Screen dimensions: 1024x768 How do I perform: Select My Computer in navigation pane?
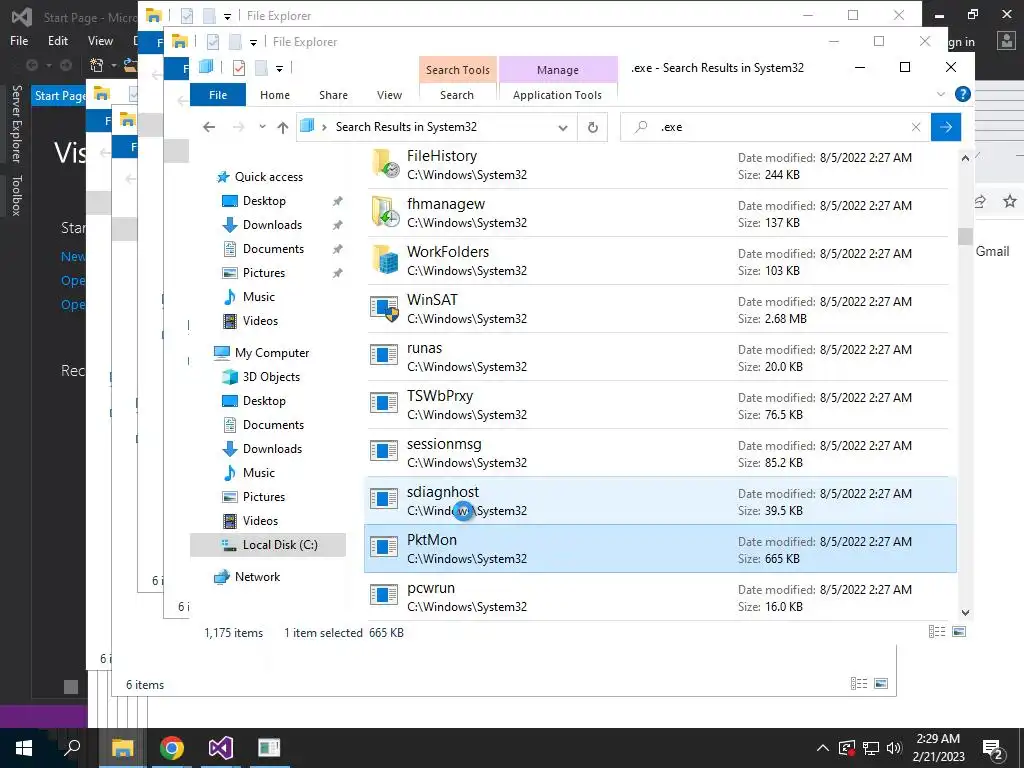pos(272,353)
